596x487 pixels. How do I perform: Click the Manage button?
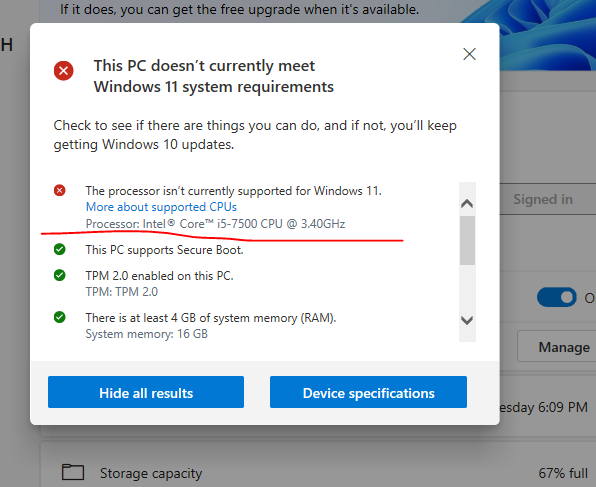[564, 347]
